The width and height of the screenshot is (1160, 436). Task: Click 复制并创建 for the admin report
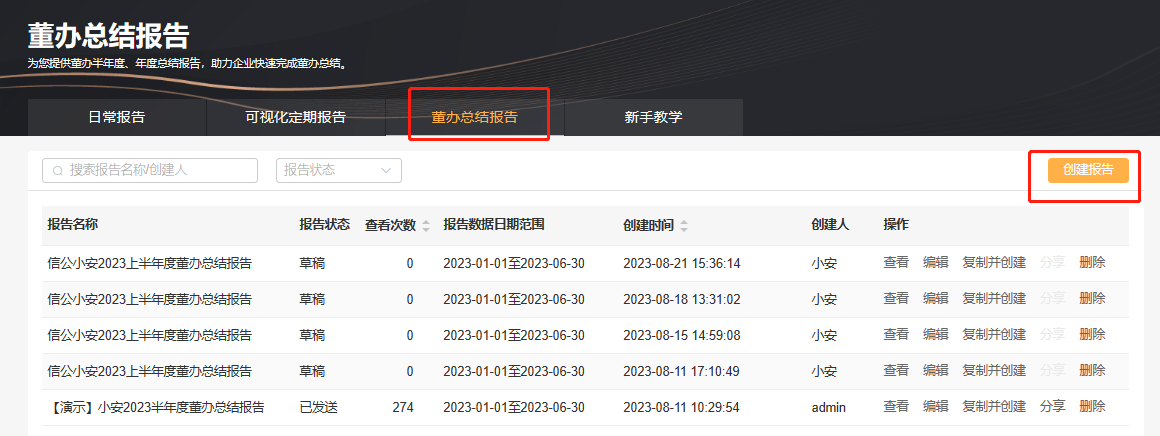coord(994,406)
